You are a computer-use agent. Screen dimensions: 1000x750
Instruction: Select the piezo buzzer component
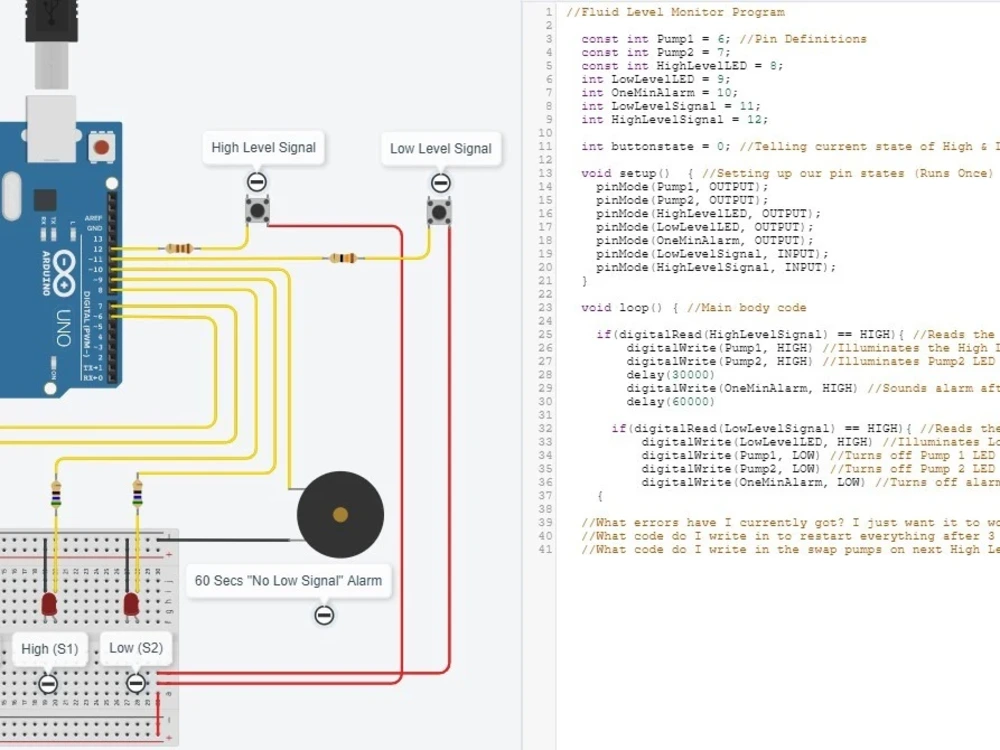pos(340,514)
